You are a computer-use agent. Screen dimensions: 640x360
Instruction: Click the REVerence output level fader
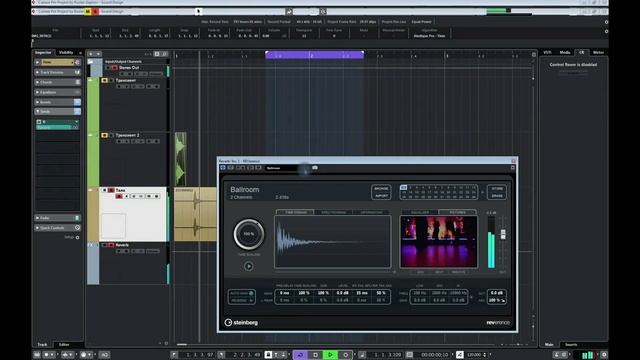[503, 233]
